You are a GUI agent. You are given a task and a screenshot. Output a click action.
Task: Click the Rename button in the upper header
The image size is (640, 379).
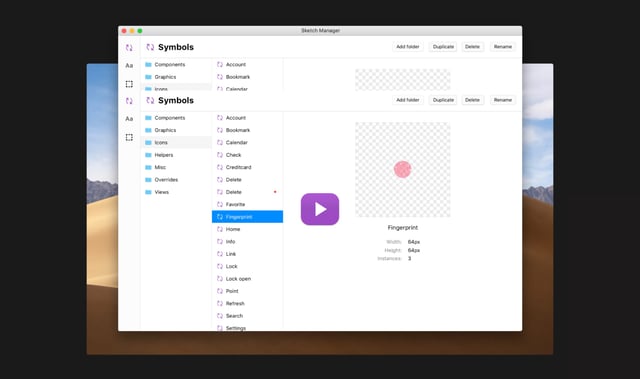[x=503, y=47]
